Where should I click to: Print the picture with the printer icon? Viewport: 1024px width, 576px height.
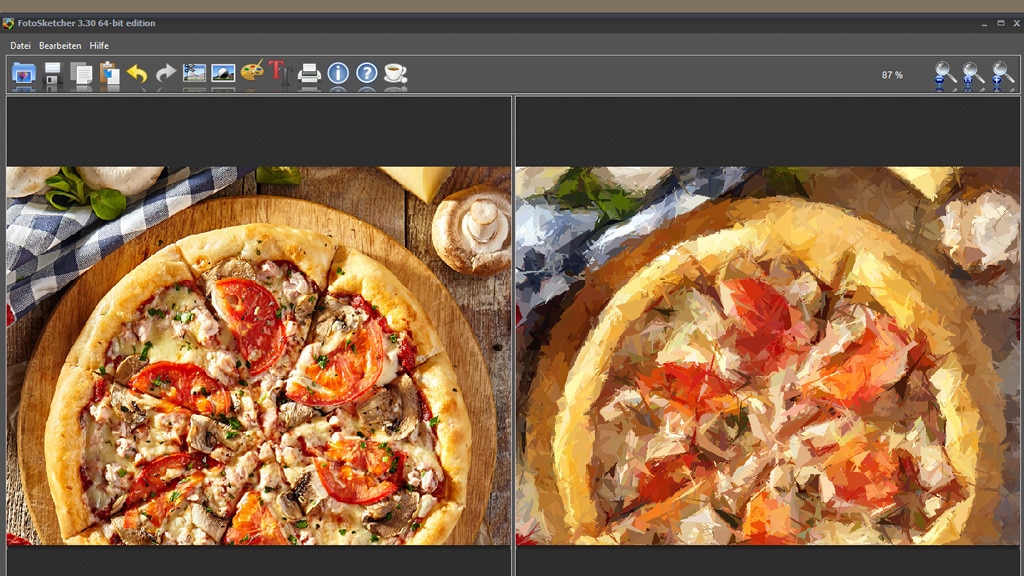309,73
